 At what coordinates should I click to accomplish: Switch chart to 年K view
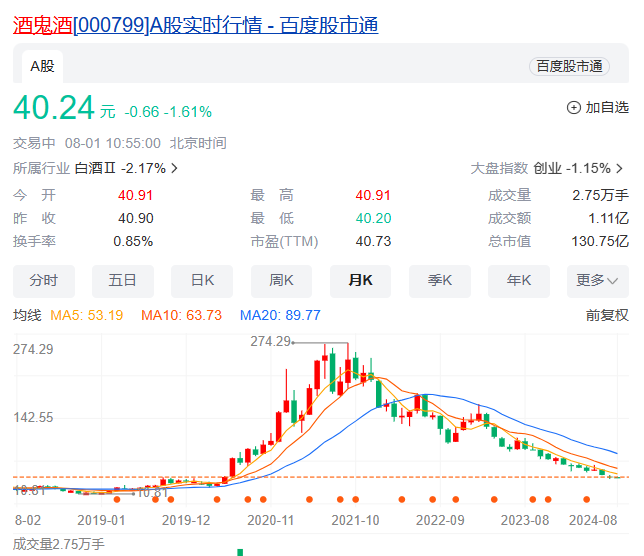pos(519,281)
